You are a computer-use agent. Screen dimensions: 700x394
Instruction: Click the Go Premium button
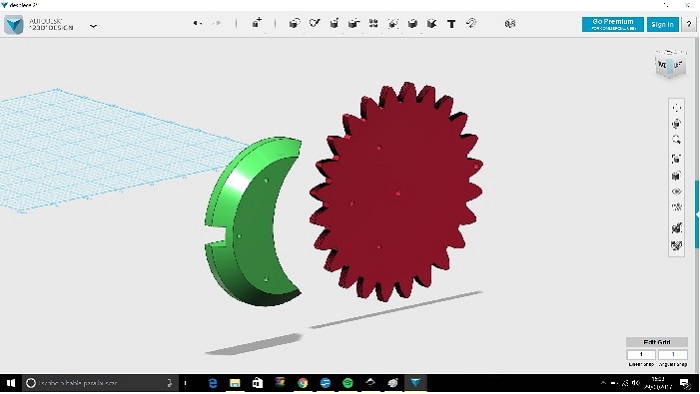pyautogui.click(x=612, y=24)
